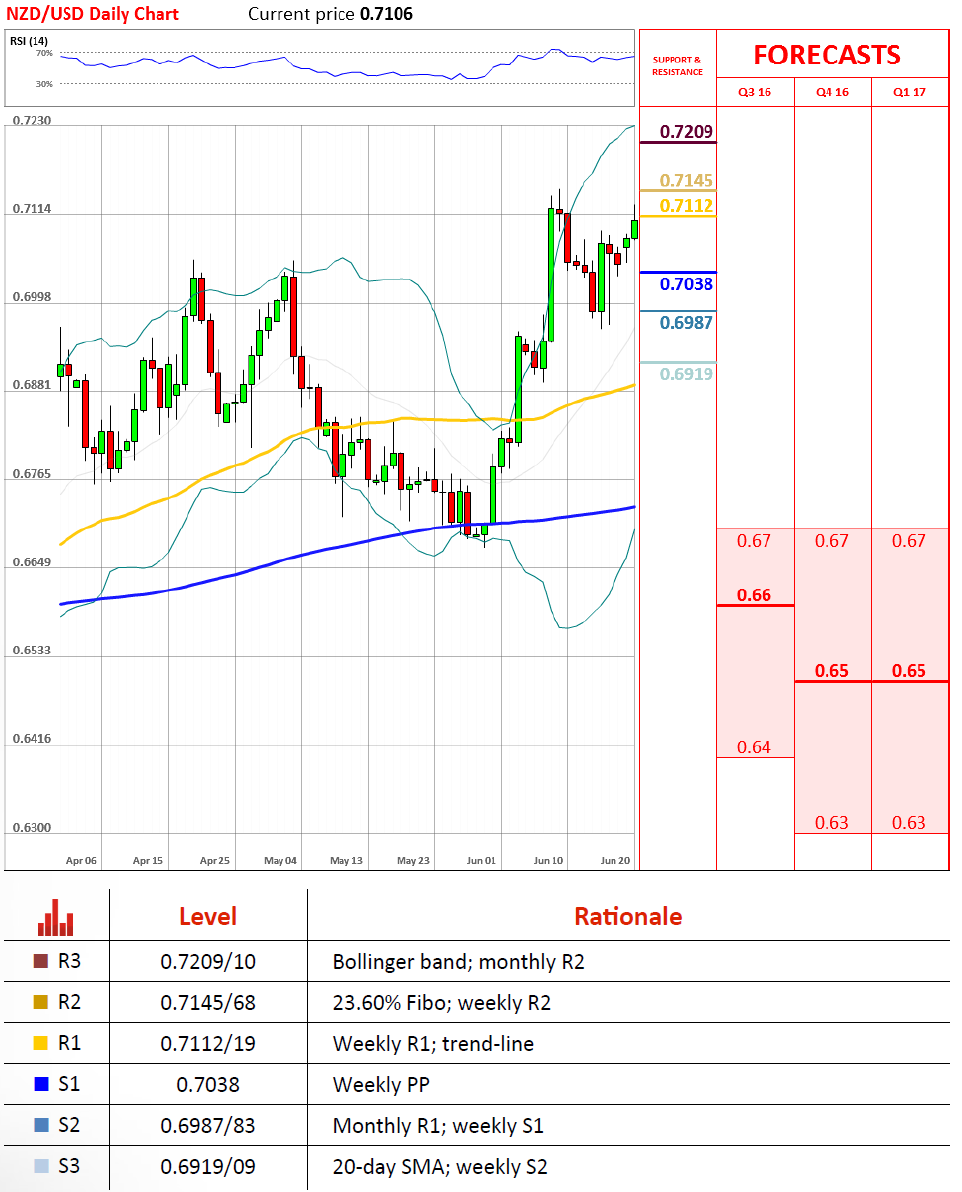The height and width of the screenshot is (1192, 962).
Task: Select the 0.6919 support level label
Action: pyautogui.click(x=686, y=375)
